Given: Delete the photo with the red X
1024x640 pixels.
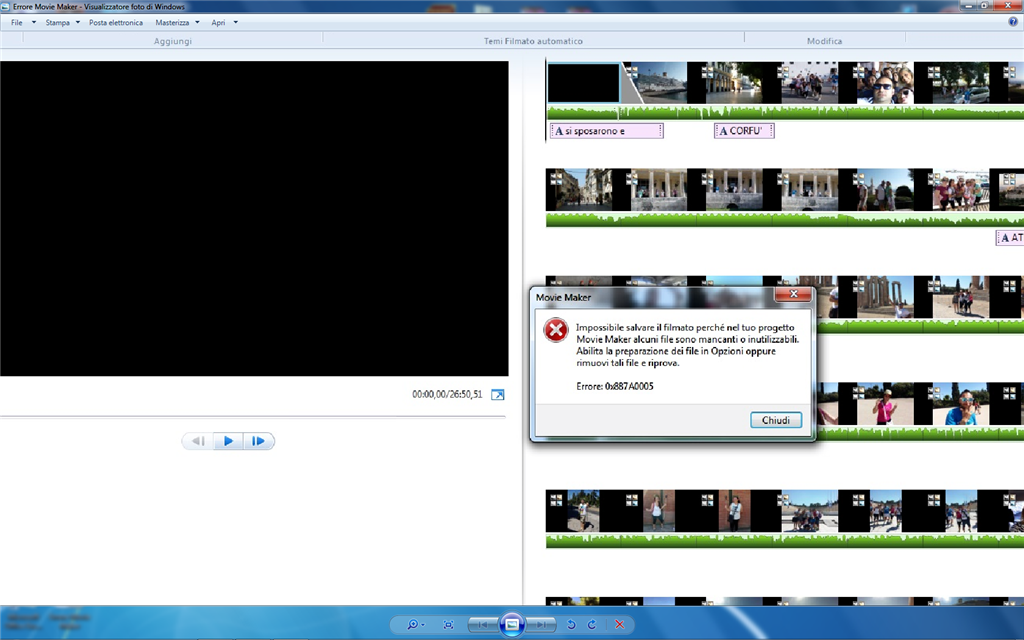Looking at the screenshot, I should point(620,624).
